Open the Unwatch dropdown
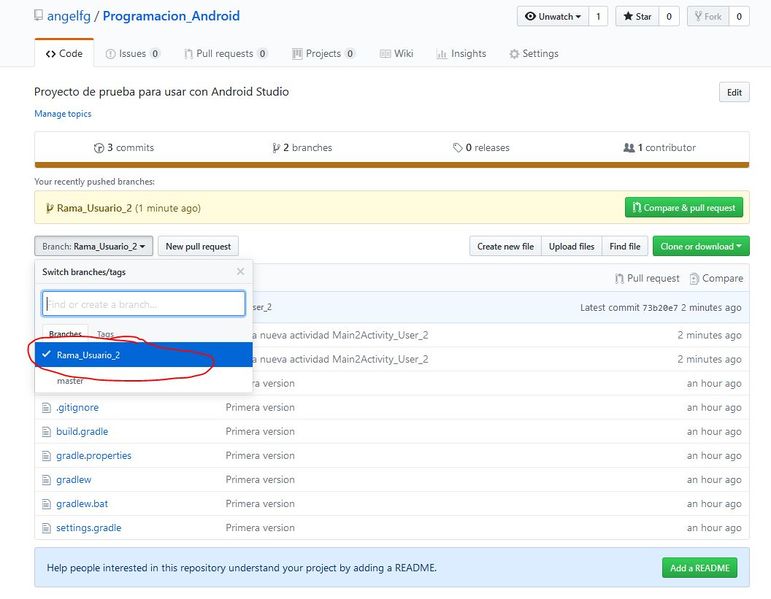Screen dimensions: 771x599 click(553, 16)
